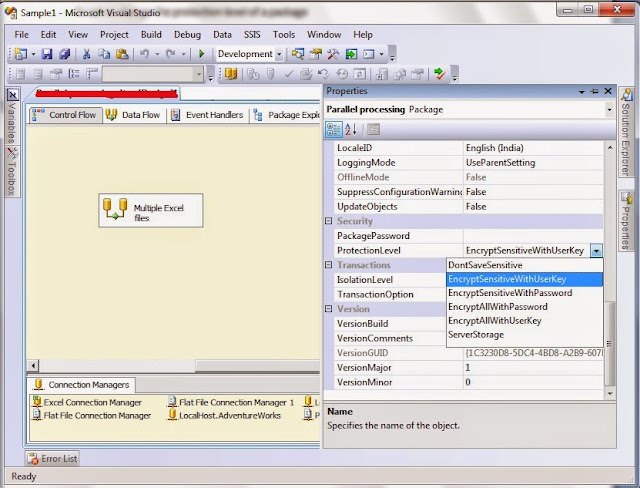The height and width of the screenshot is (488, 640).
Task: Switch to the Data Flow tab
Action: point(133,115)
